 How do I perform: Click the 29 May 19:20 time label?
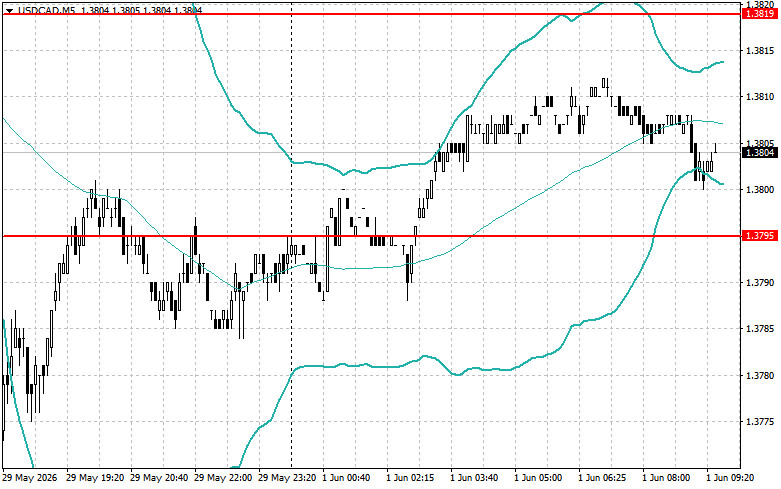coord(95,478)
